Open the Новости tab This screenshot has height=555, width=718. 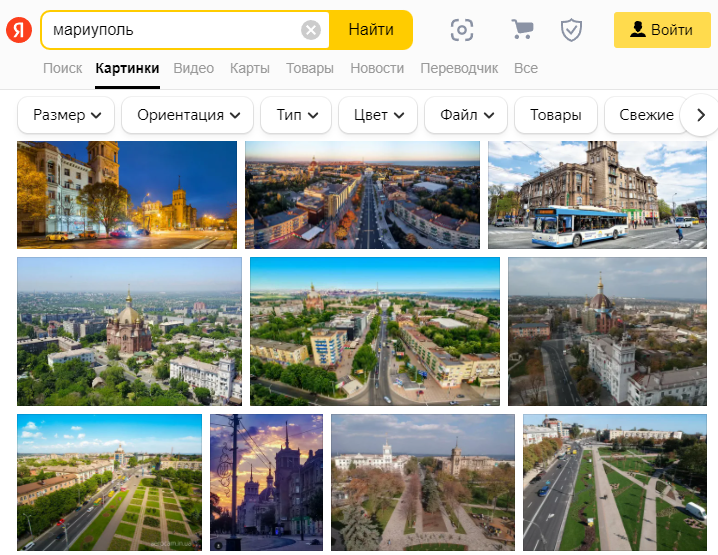377,68
